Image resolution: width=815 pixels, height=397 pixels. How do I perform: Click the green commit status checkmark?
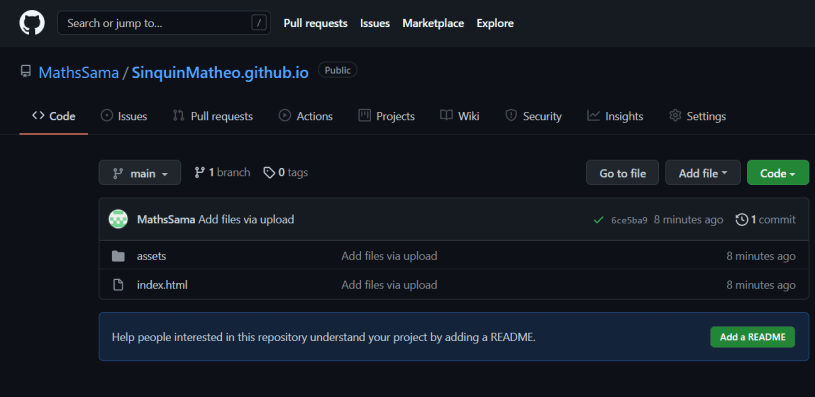[x=598, y=220]
